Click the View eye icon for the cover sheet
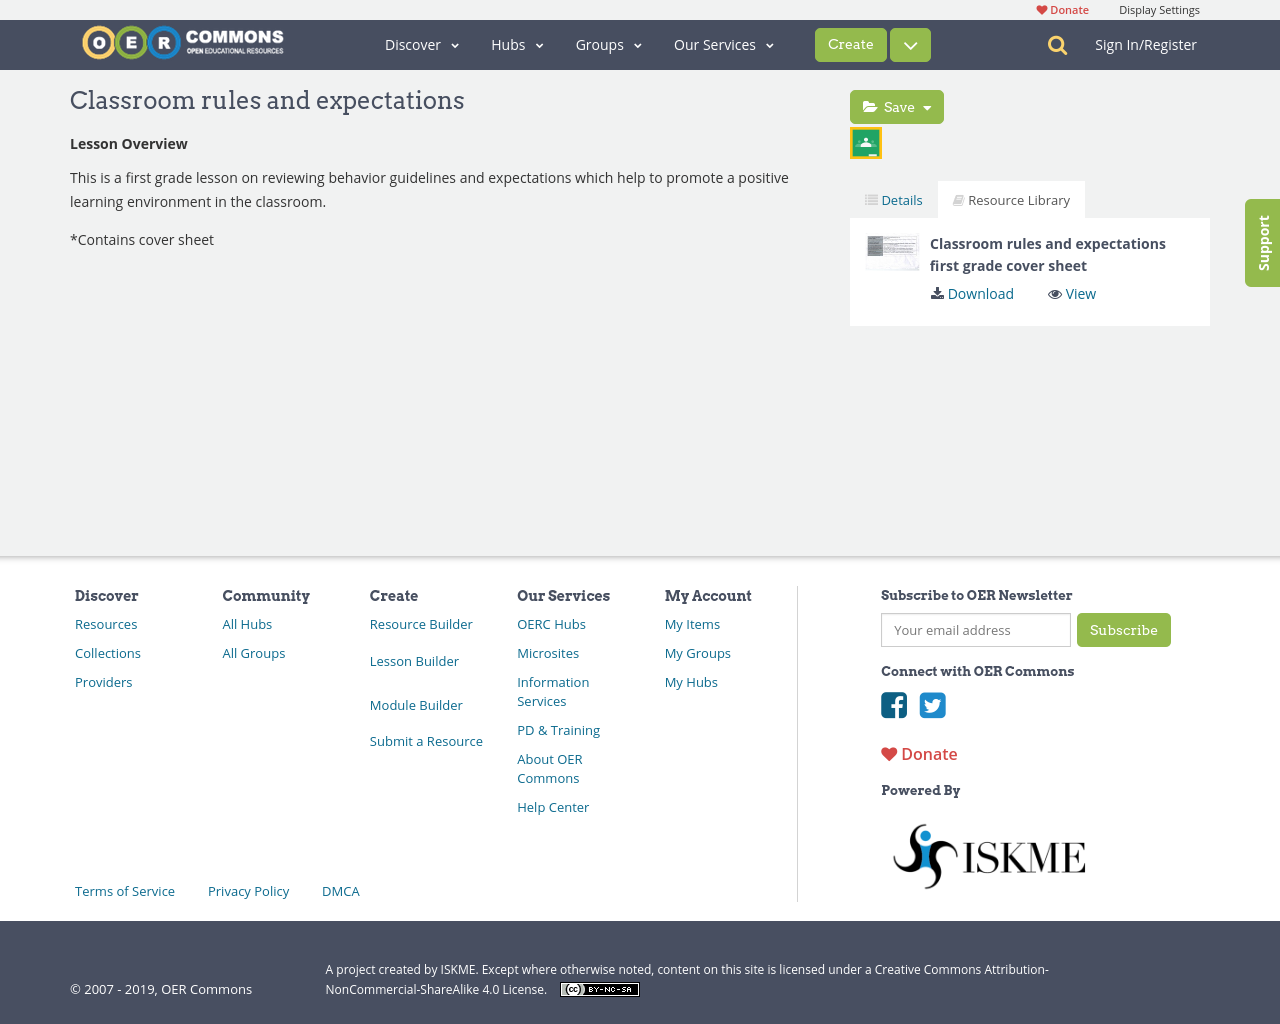This screenshot has width=1280, height=1024. point(1056,292)
